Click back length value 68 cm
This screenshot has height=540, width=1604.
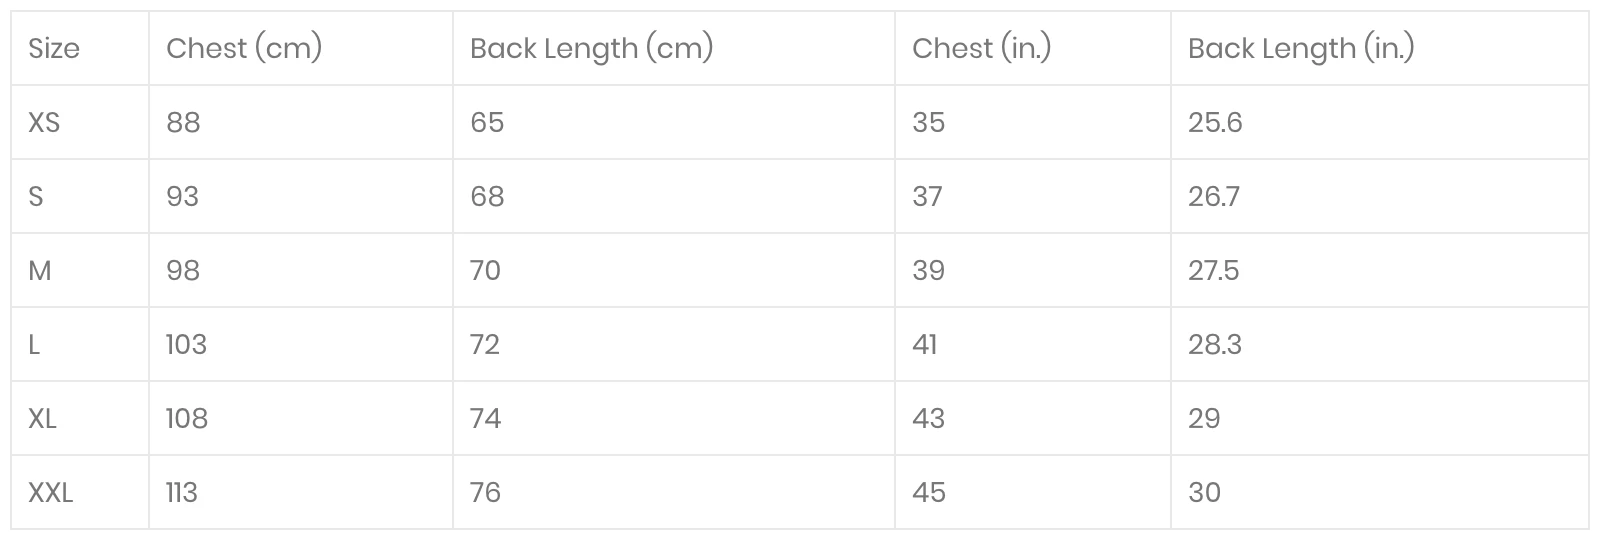pyautogui.click(x=487, y=196)
